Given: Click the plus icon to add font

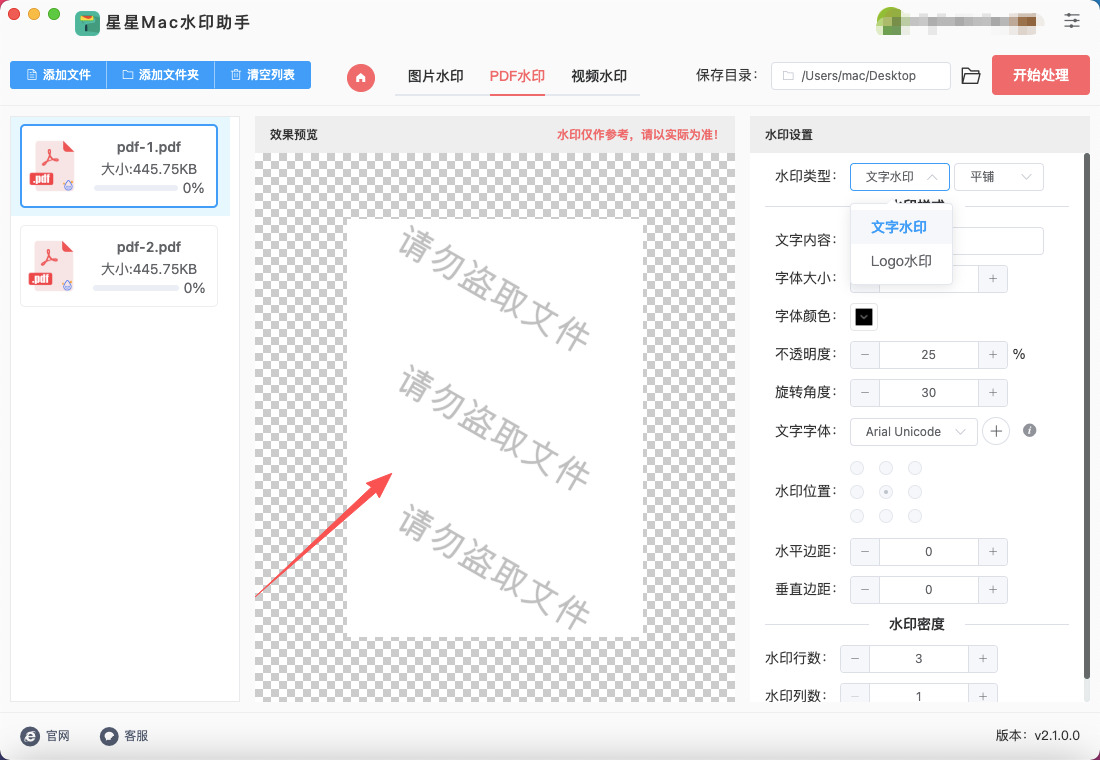Looking at the screenshot, I should 995,431.
